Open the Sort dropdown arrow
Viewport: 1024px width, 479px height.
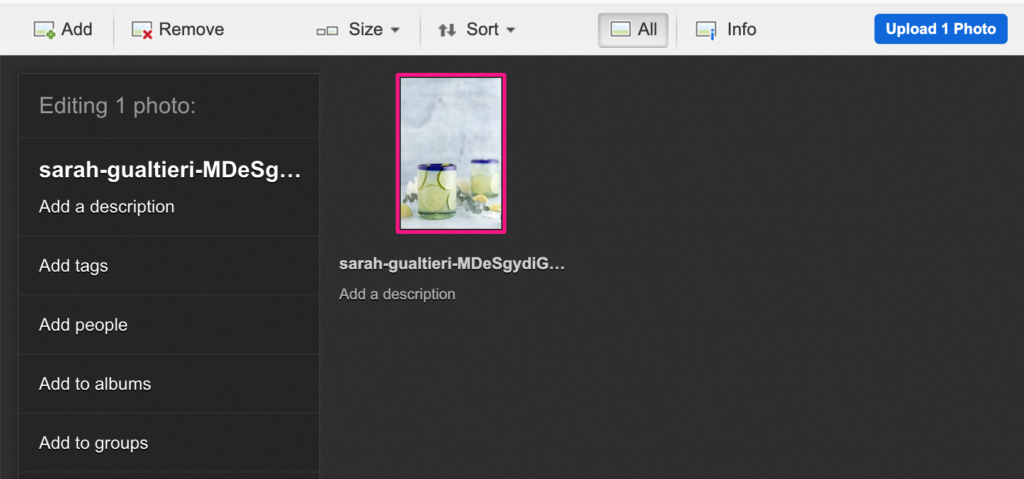(511, 30)
